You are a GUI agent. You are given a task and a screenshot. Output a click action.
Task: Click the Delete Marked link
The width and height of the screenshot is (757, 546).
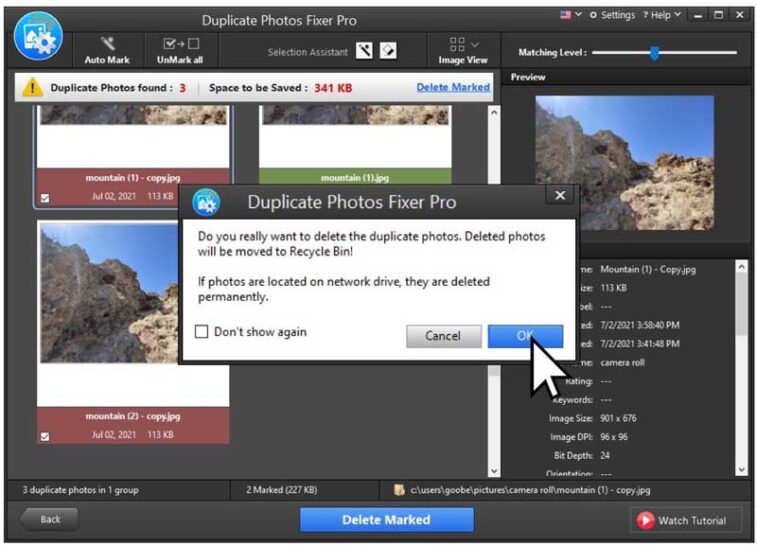pyautogui.click(x=453, y=87)
